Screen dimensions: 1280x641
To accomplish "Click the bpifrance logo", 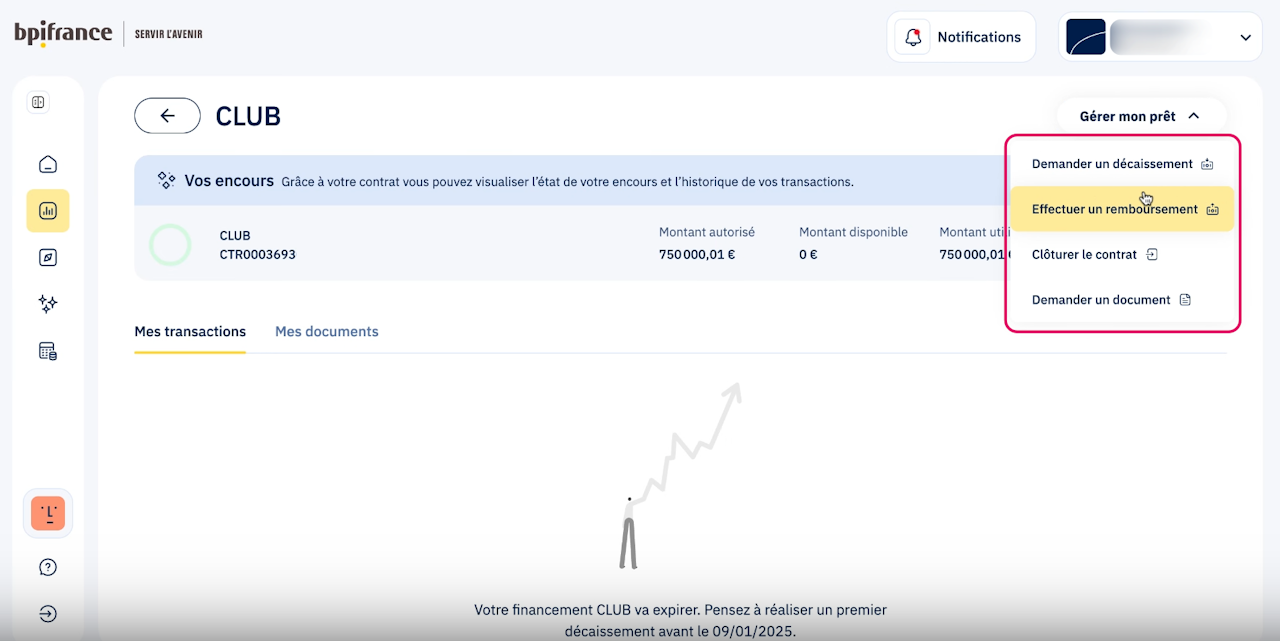I will (63, 33).
